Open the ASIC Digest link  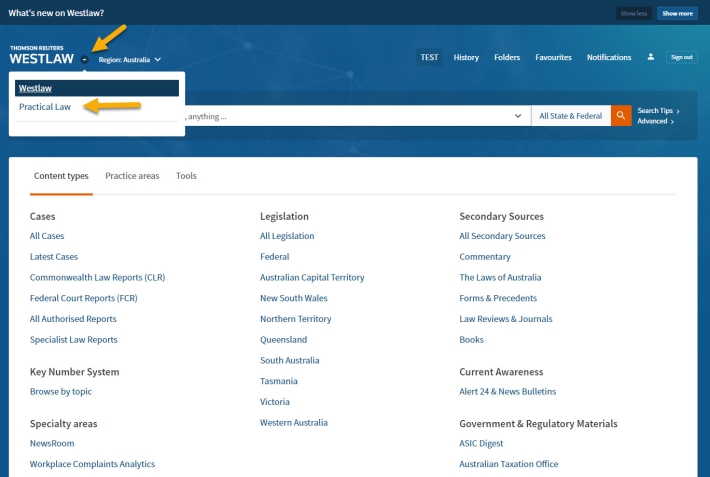[481, 443]
